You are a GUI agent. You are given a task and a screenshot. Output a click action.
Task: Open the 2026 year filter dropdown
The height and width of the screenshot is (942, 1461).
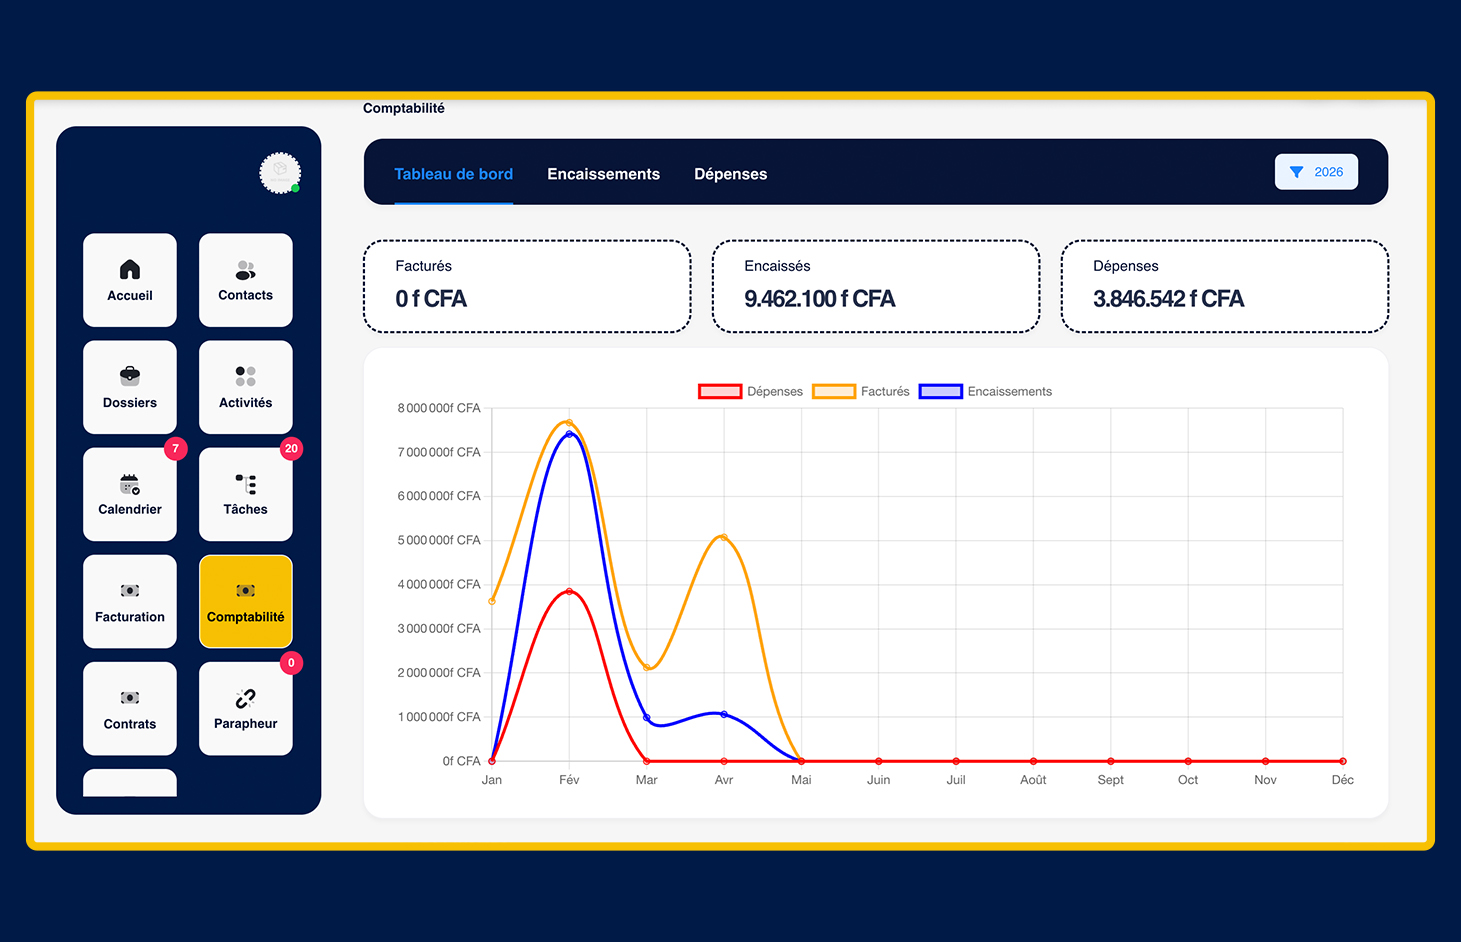click(1316, 172)
